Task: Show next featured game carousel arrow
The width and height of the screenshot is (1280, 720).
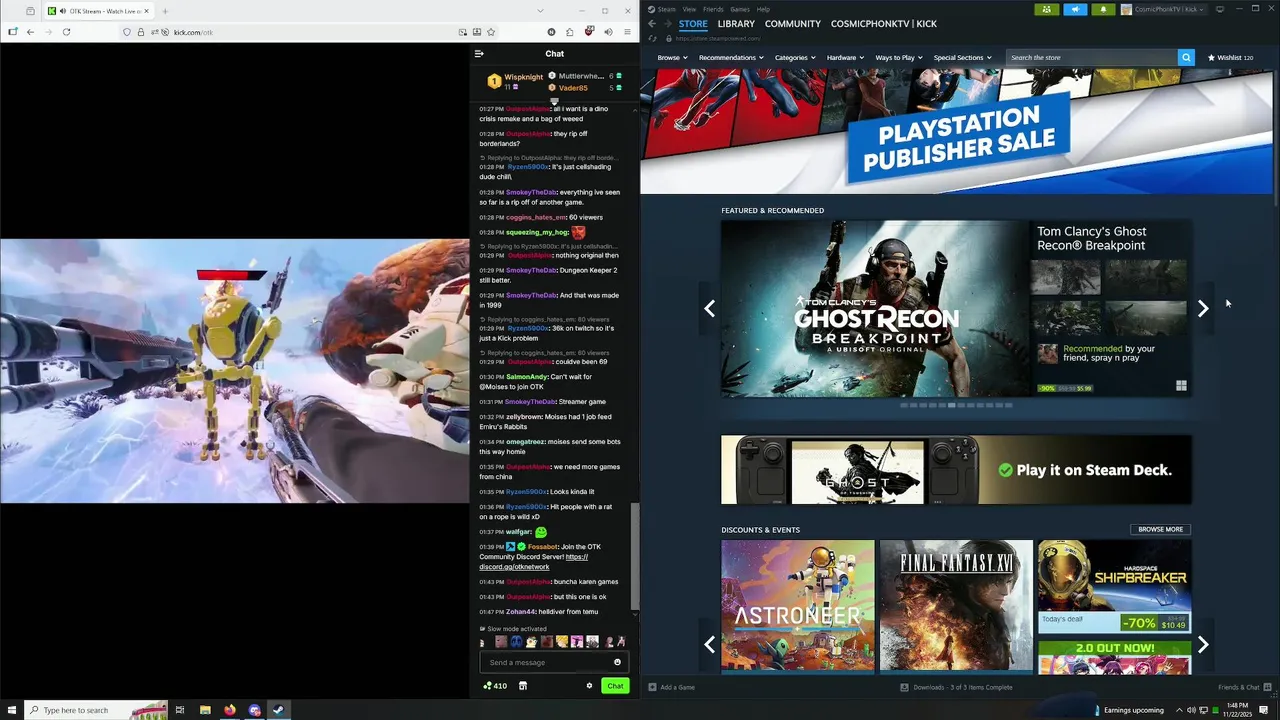Action: 1203,309
